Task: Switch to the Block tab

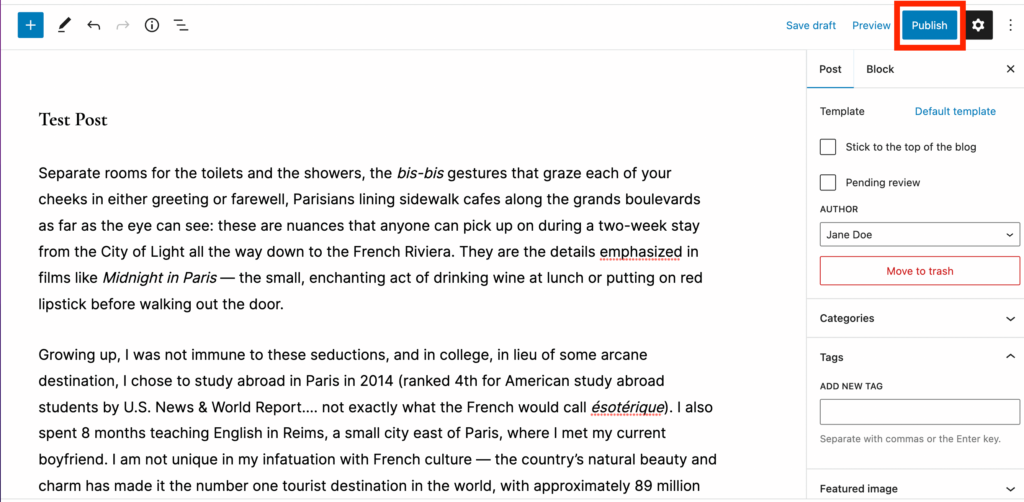Action: (x=880, y=69)
